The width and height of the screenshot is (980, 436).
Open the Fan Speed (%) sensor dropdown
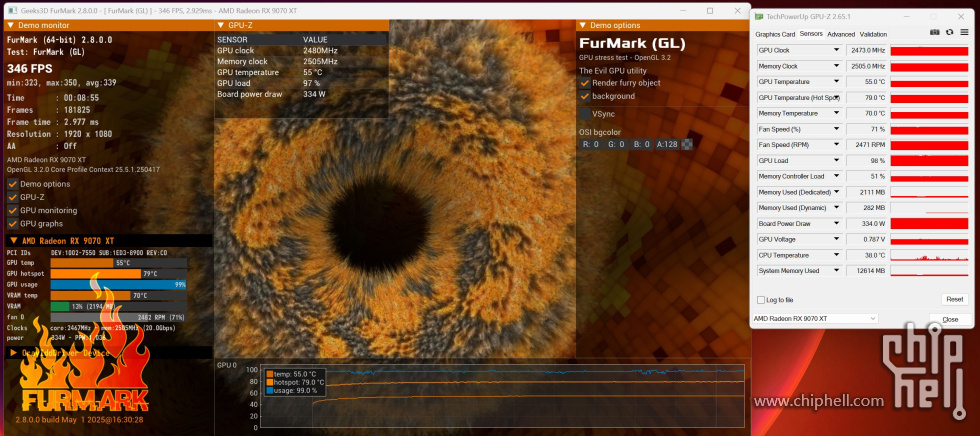[x=836, y=129]
